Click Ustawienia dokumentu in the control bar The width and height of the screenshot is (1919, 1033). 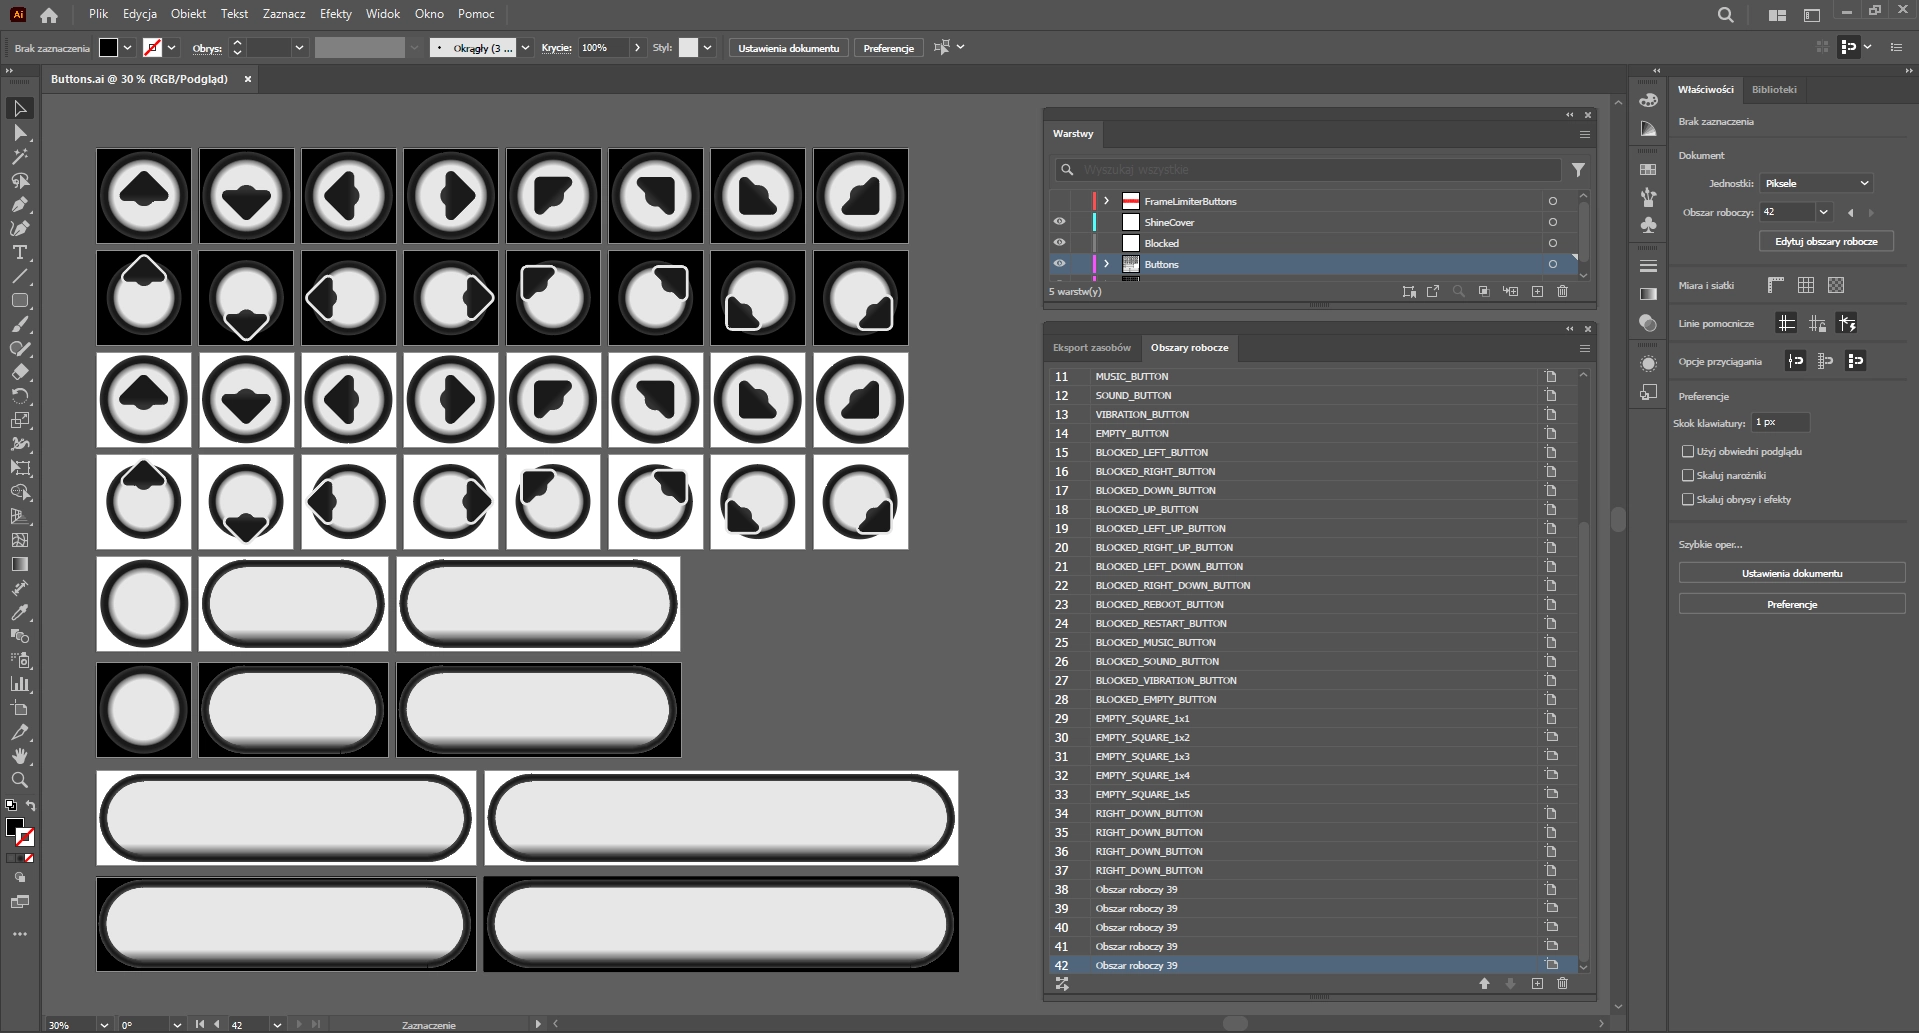tap(788, 48)
